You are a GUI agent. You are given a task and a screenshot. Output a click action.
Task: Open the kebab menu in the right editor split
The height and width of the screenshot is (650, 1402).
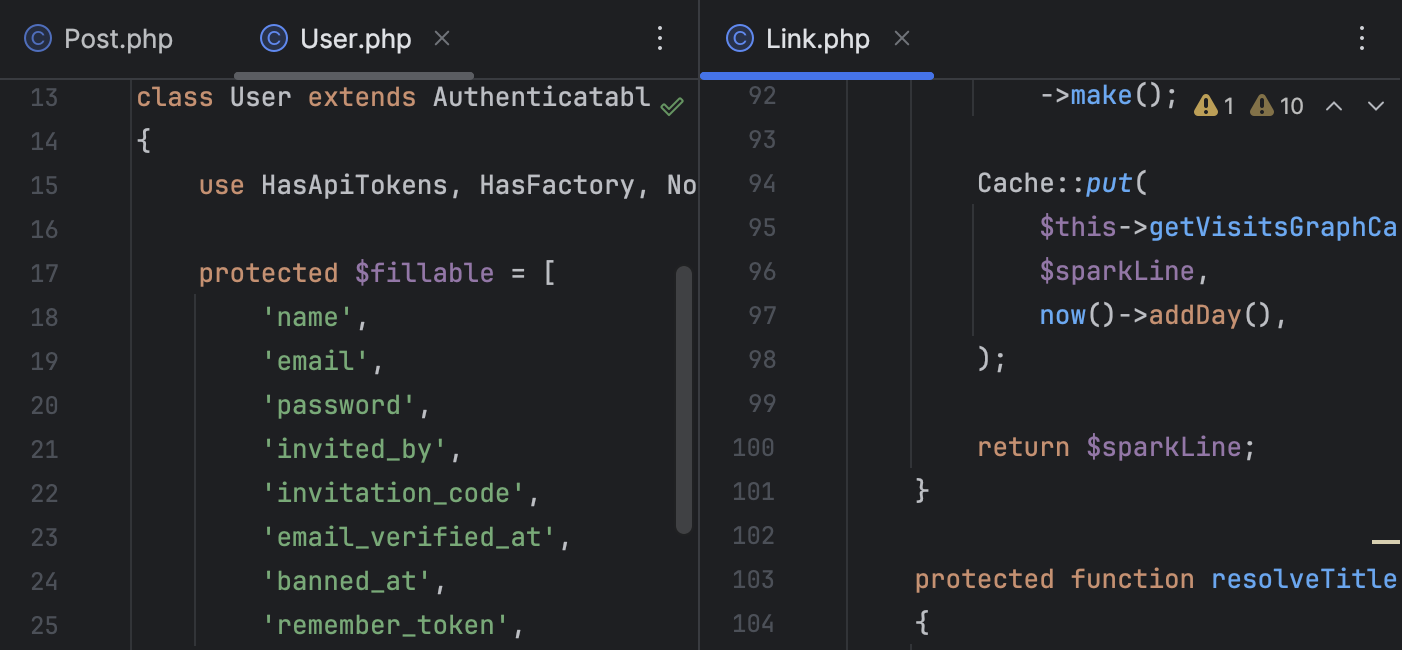coord(1362,38)
